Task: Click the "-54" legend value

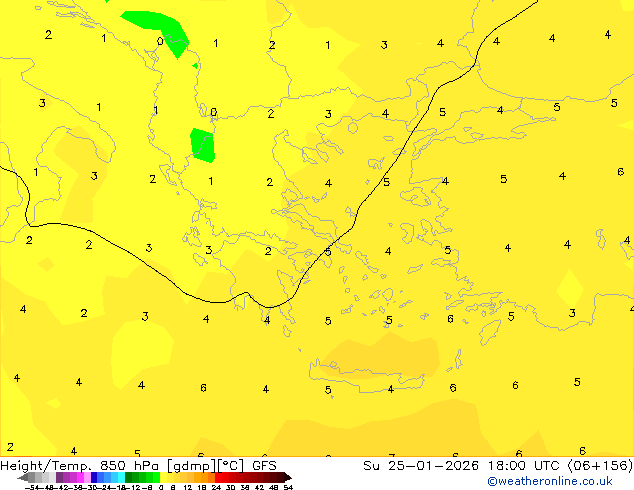Action: pyautogui.click(x=32, y=487)
